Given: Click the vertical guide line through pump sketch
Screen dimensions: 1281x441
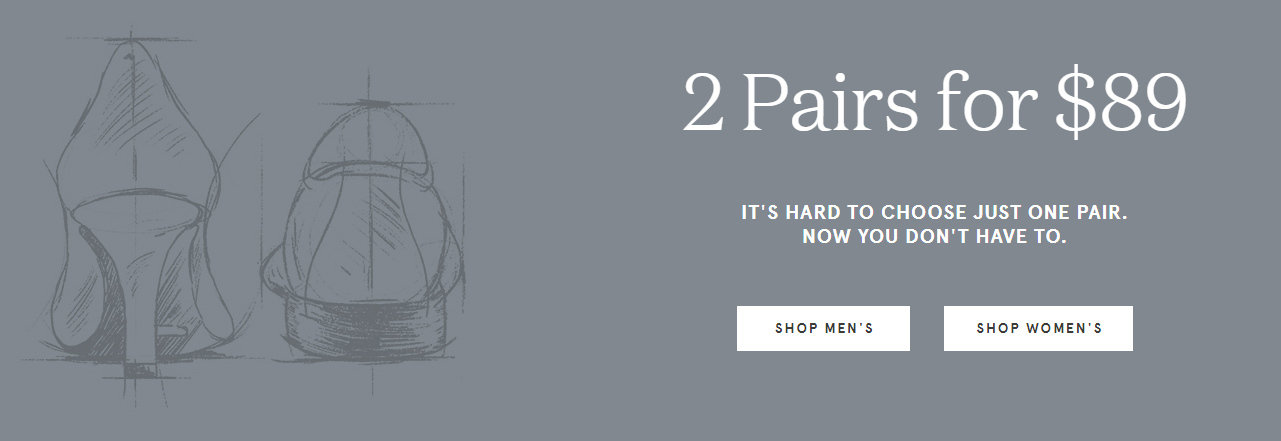Looking at the screenshot, I should tap(131, 210).
